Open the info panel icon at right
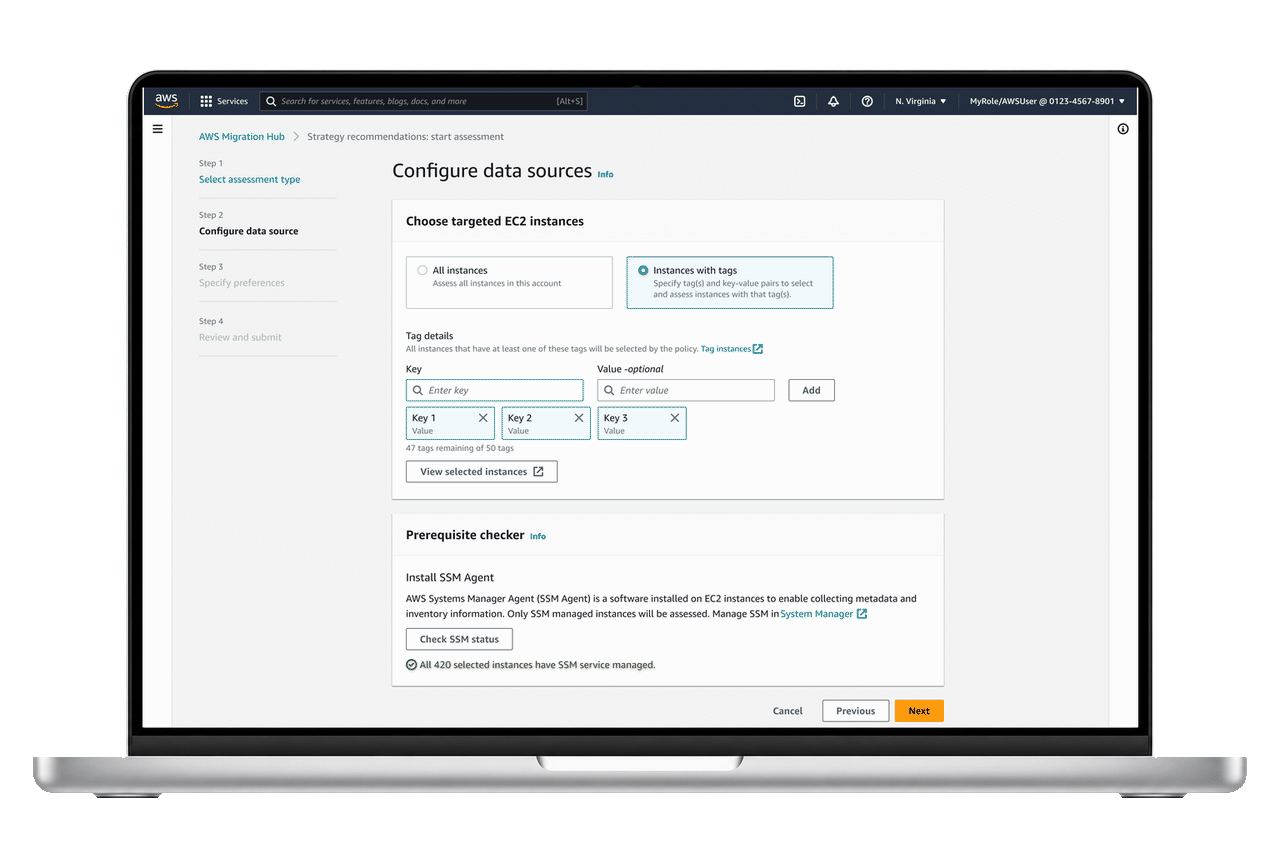Screen dimensions: 1280x853 (1123, 129)
